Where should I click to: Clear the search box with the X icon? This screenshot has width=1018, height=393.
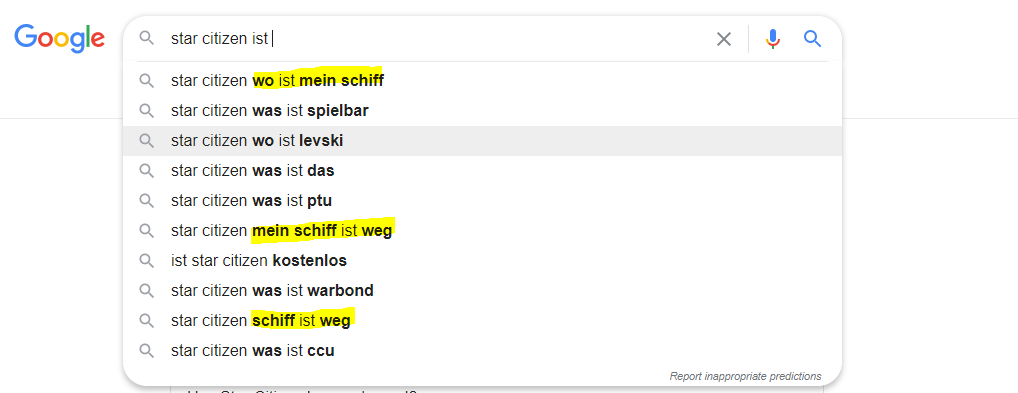724,39
